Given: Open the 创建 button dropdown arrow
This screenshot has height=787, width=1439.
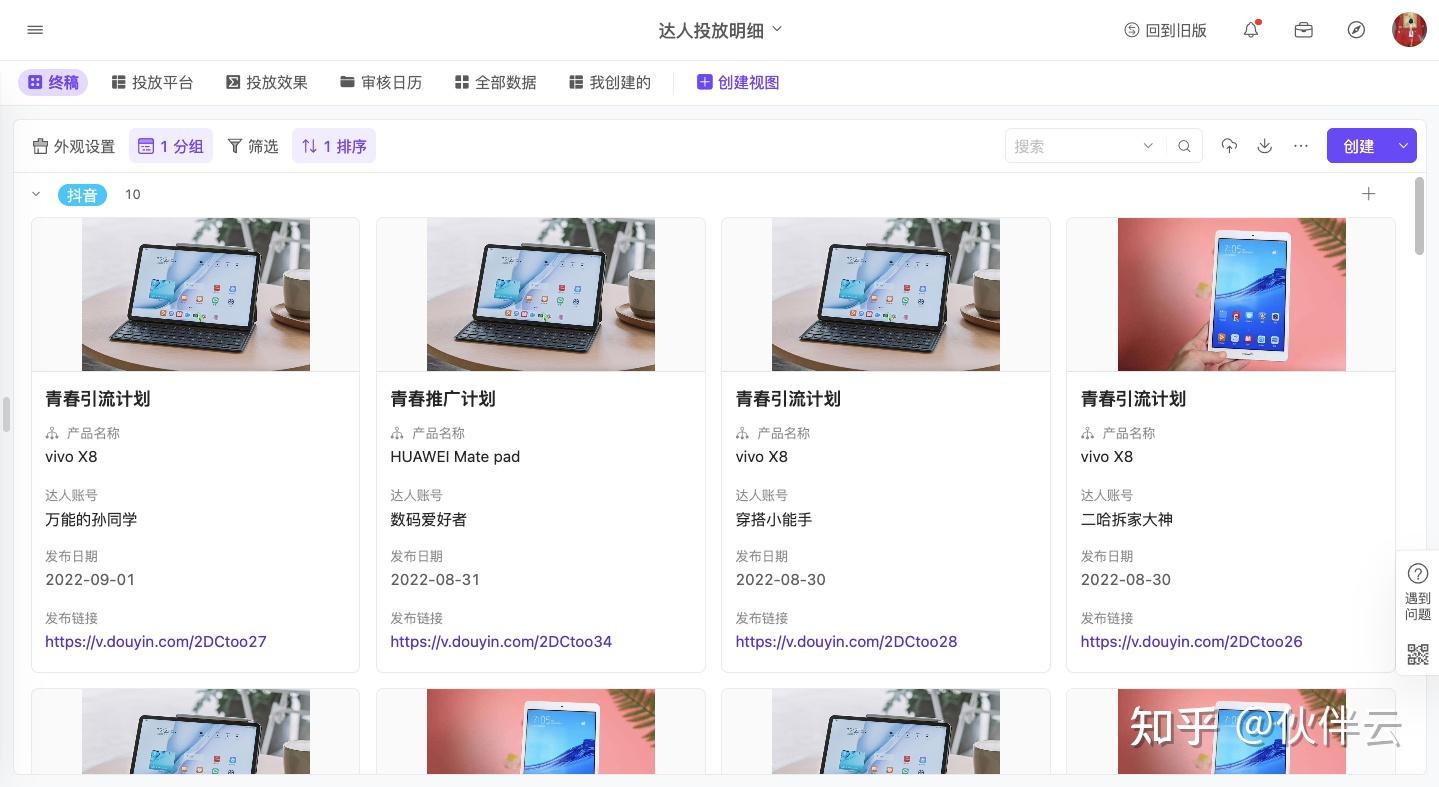Looking at the screenshot, I should 1403,146.
